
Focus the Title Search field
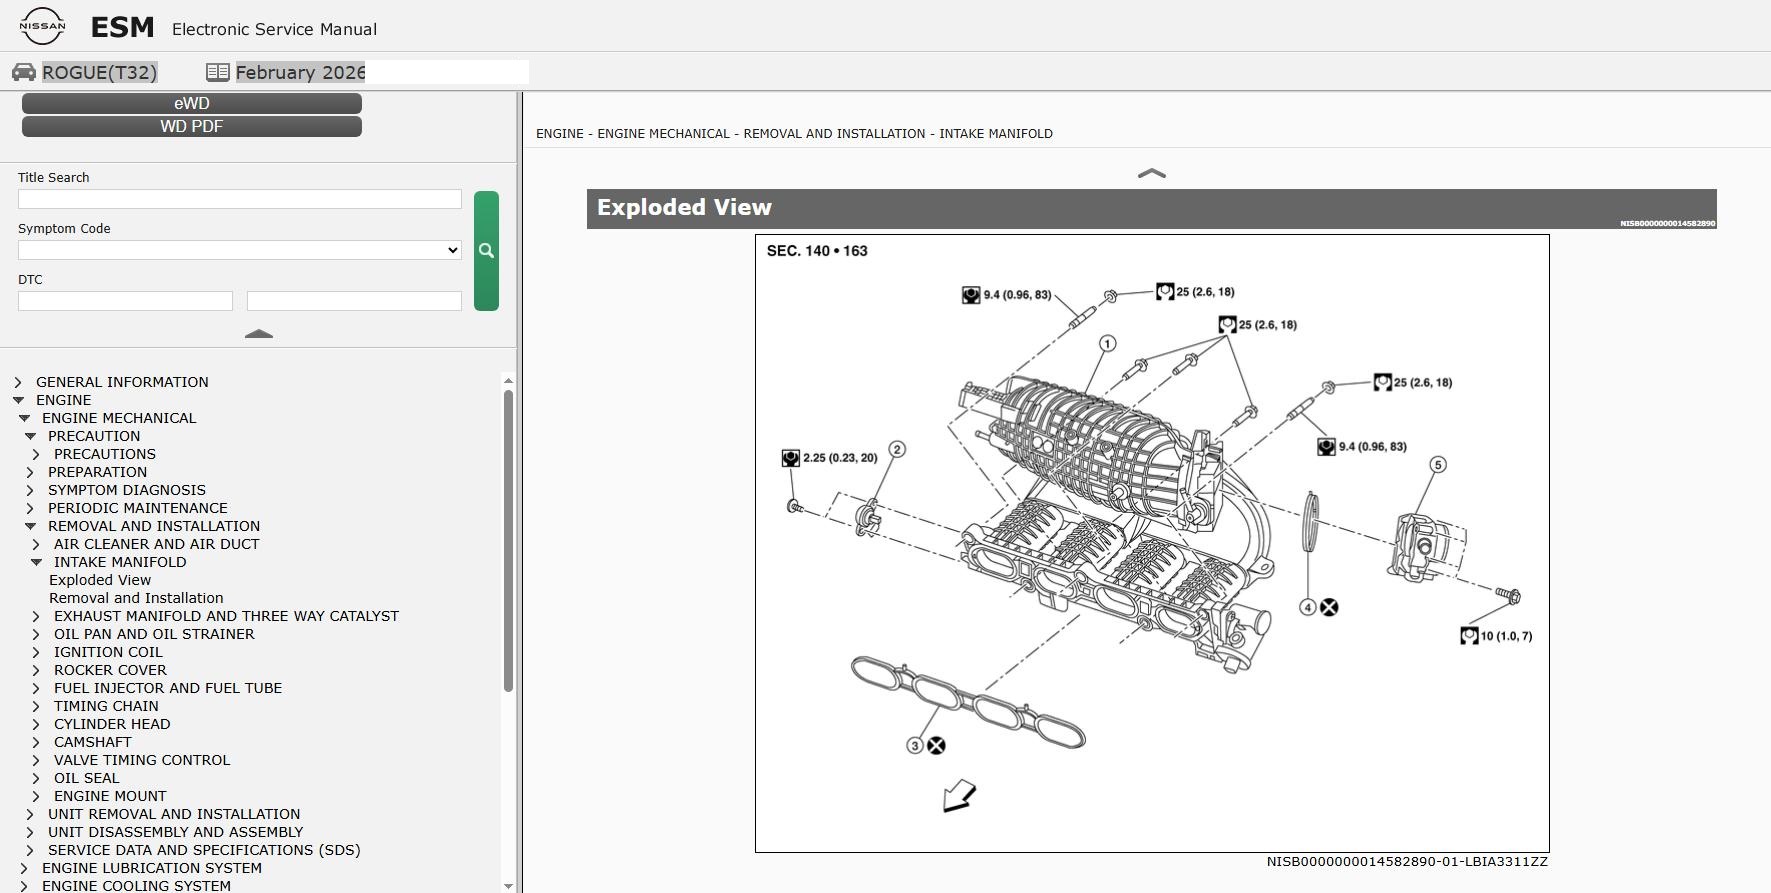coord(240,199)
